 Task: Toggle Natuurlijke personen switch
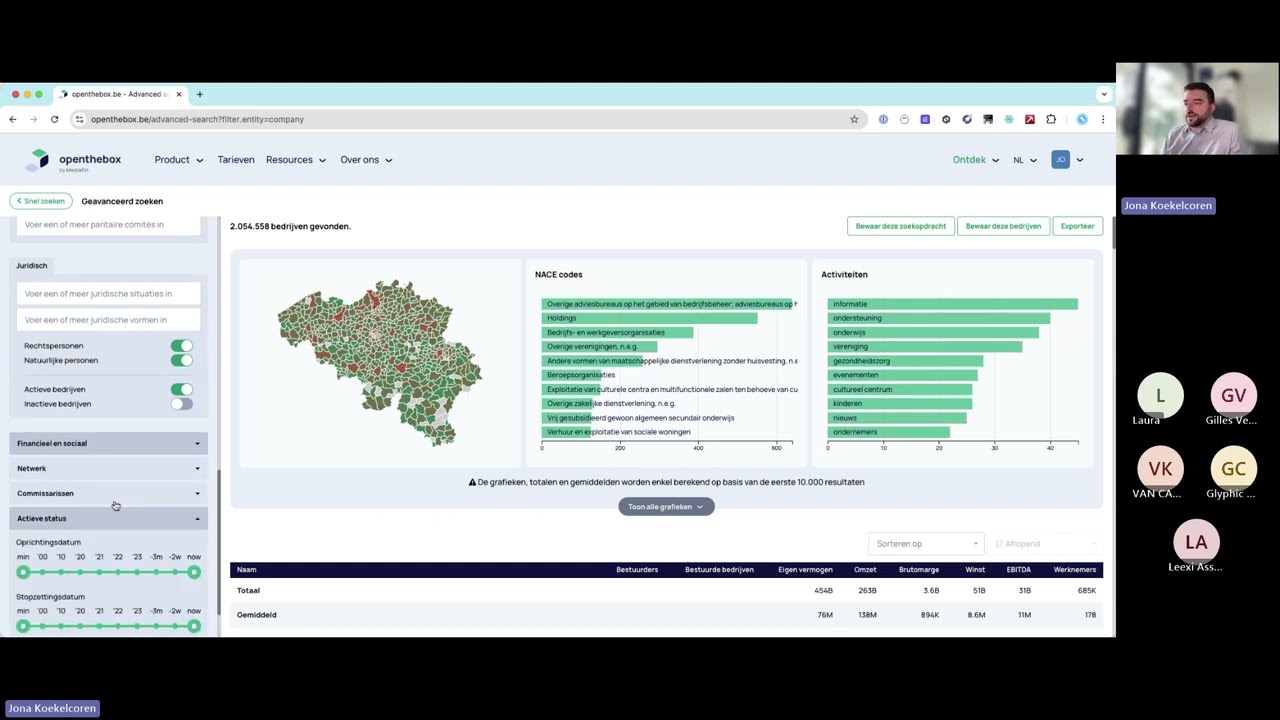click(x=181, y=360)
